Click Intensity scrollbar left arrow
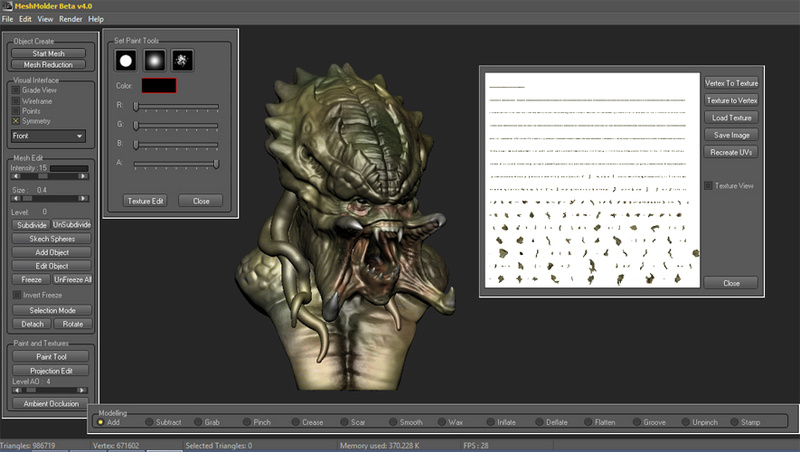 (16, 176)
